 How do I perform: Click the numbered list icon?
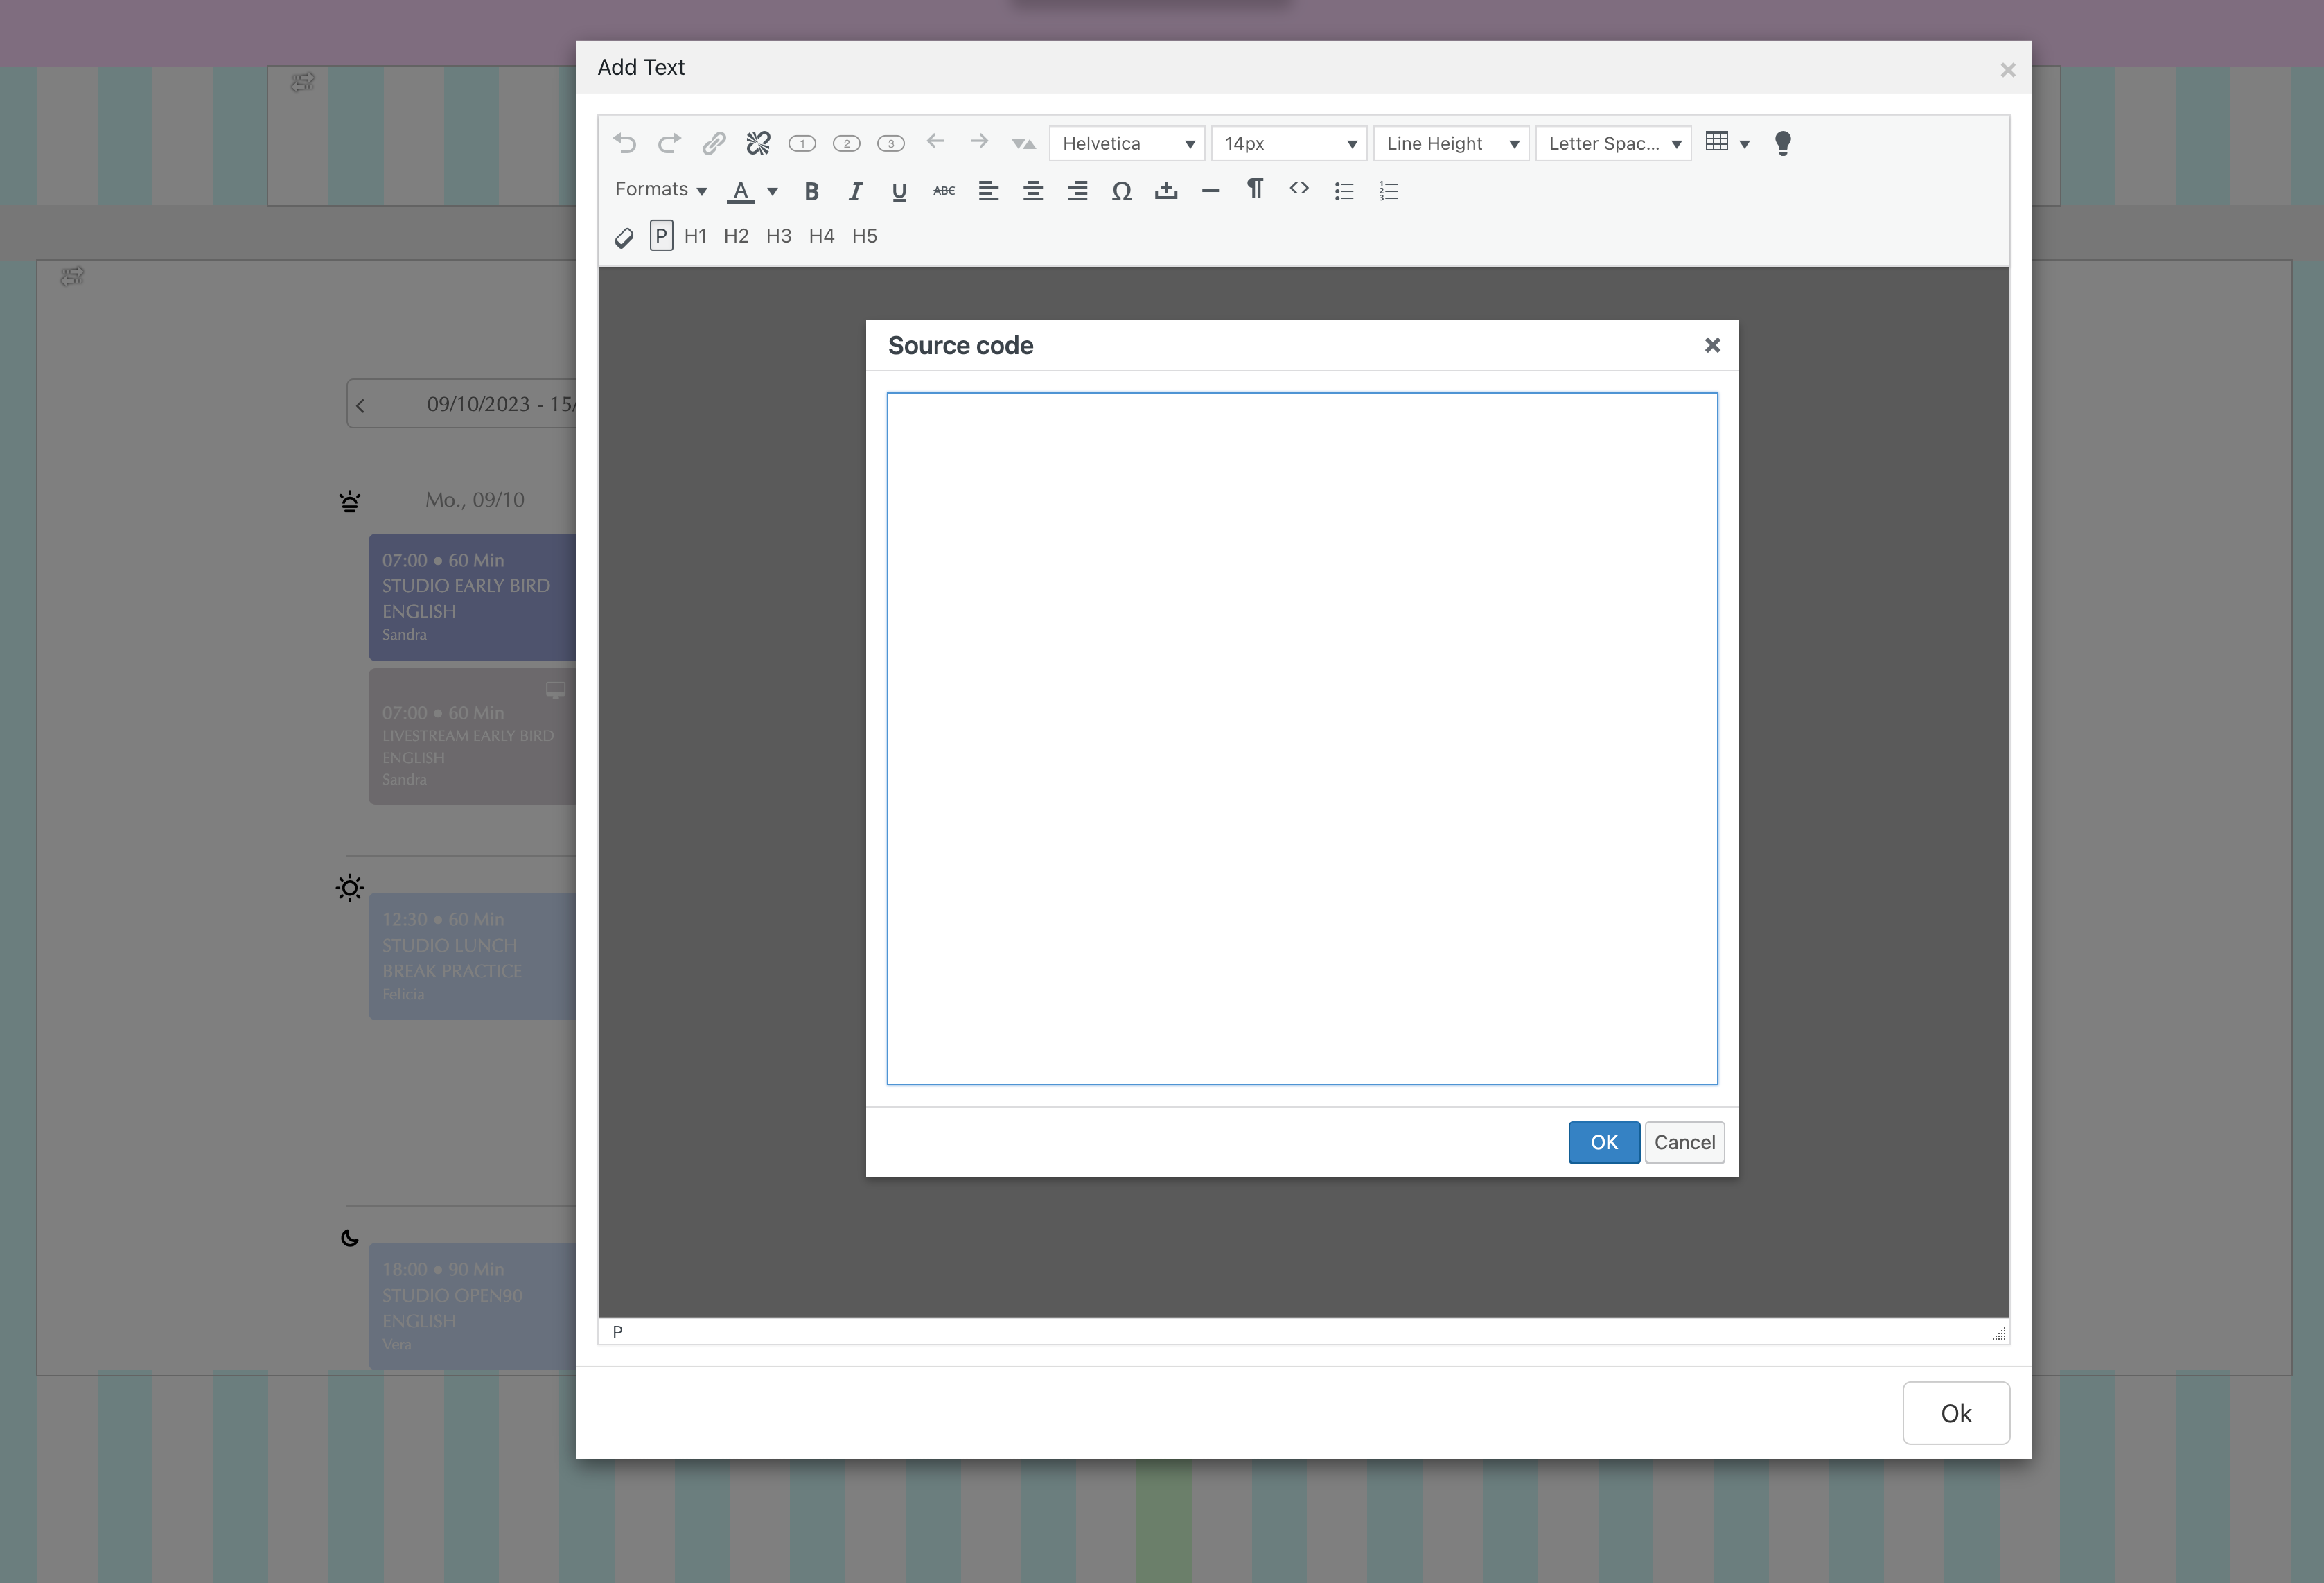pos(1388,191)
